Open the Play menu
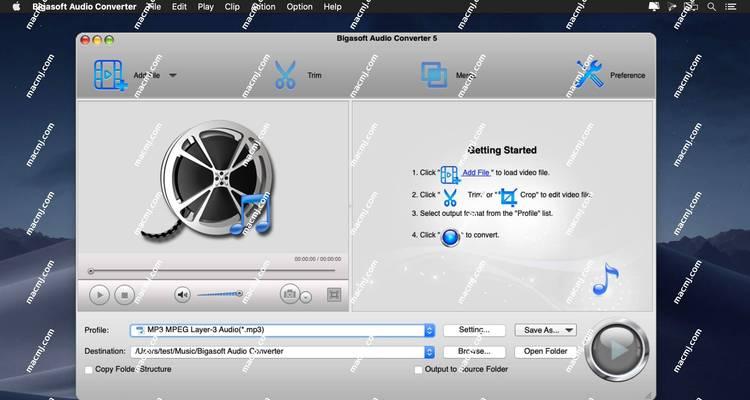 tap(206, 7)
